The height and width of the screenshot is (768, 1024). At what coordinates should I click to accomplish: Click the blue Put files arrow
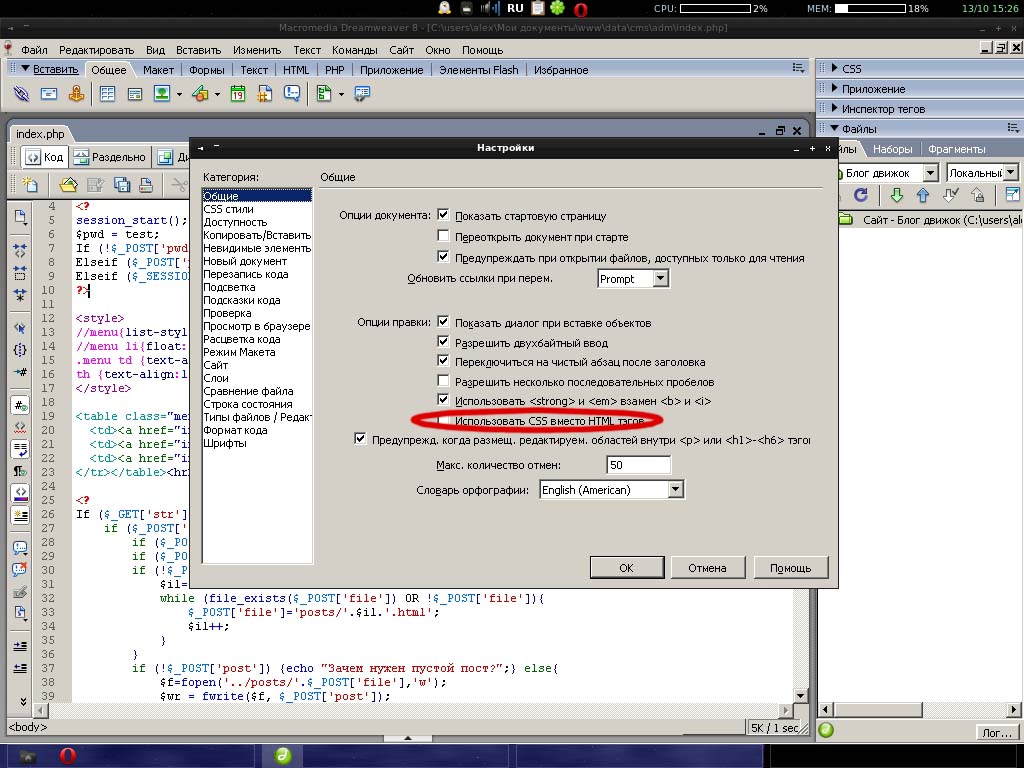click(x=923, y=195)
